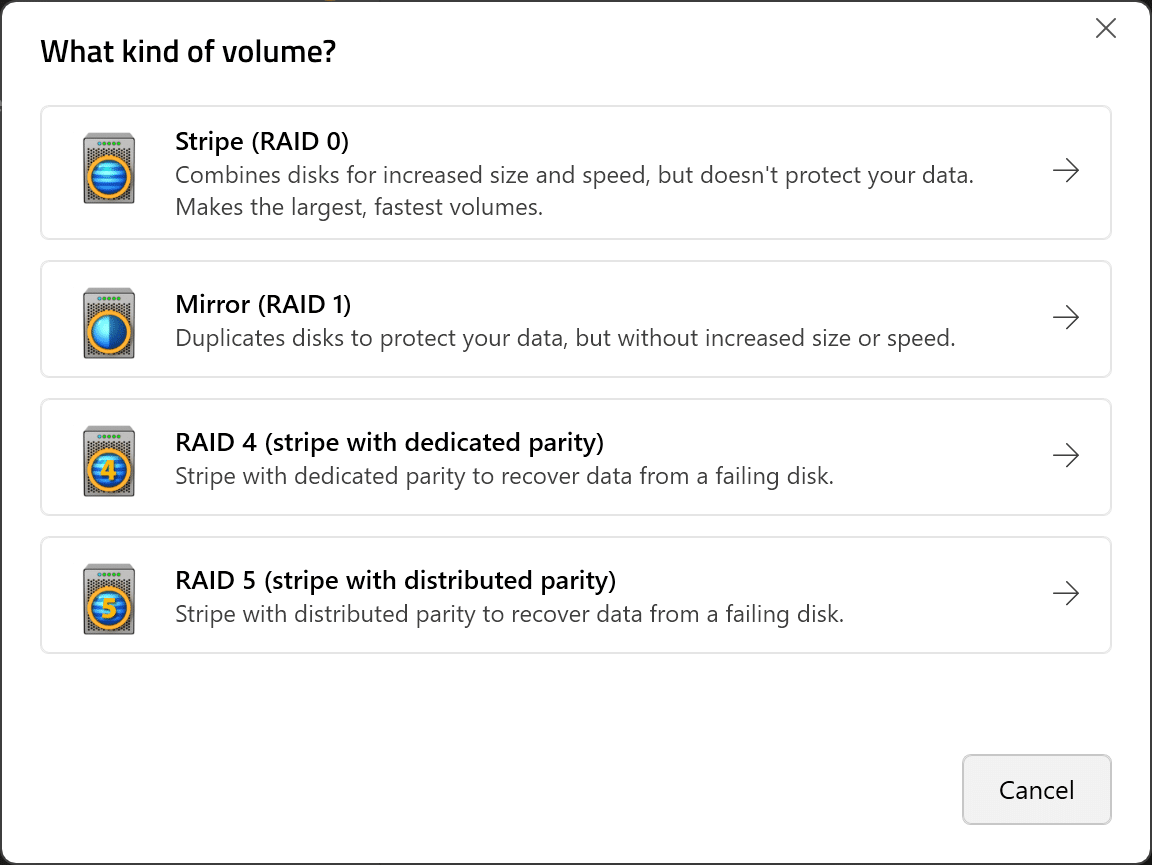Click the Stripe RAID 0 drive icon
Viewport: 1152px width, 865px height.
click(109, 168)
